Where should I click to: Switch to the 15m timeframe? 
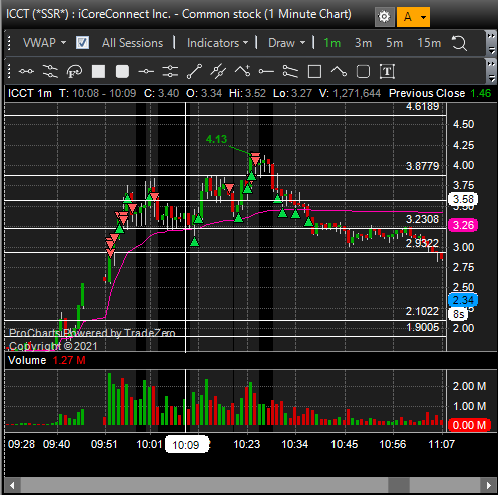pos(429,43)
